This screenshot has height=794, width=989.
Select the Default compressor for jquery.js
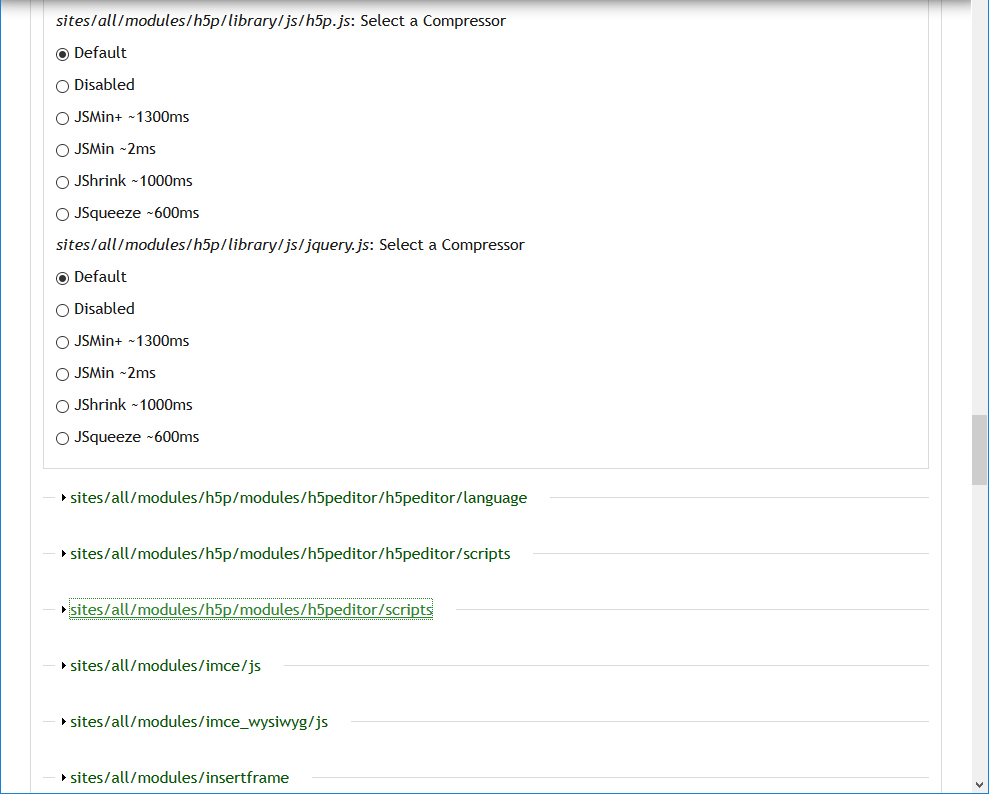tap(62, 278)
